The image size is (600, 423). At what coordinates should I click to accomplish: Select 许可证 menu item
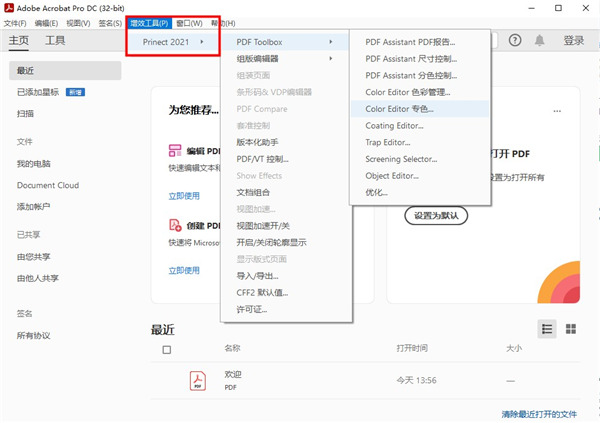pyautogui.click(x=286, y=309)
